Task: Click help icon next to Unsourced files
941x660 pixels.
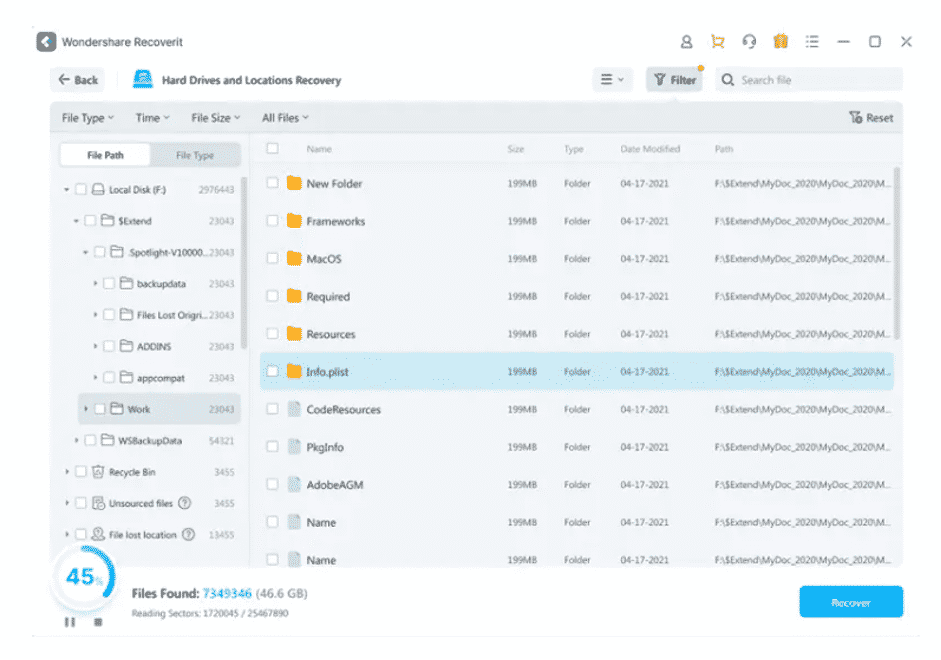Action: click(x=184, y=503)
